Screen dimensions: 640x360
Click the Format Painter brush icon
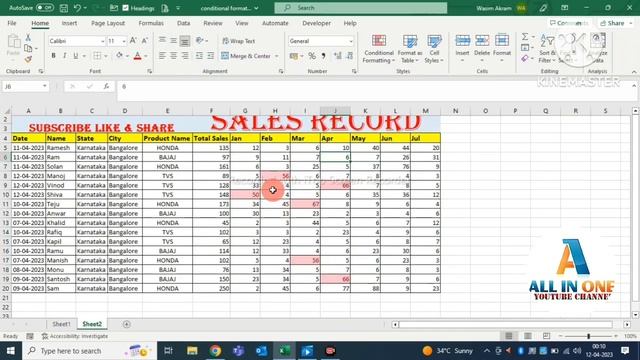(x=28, y=59)
